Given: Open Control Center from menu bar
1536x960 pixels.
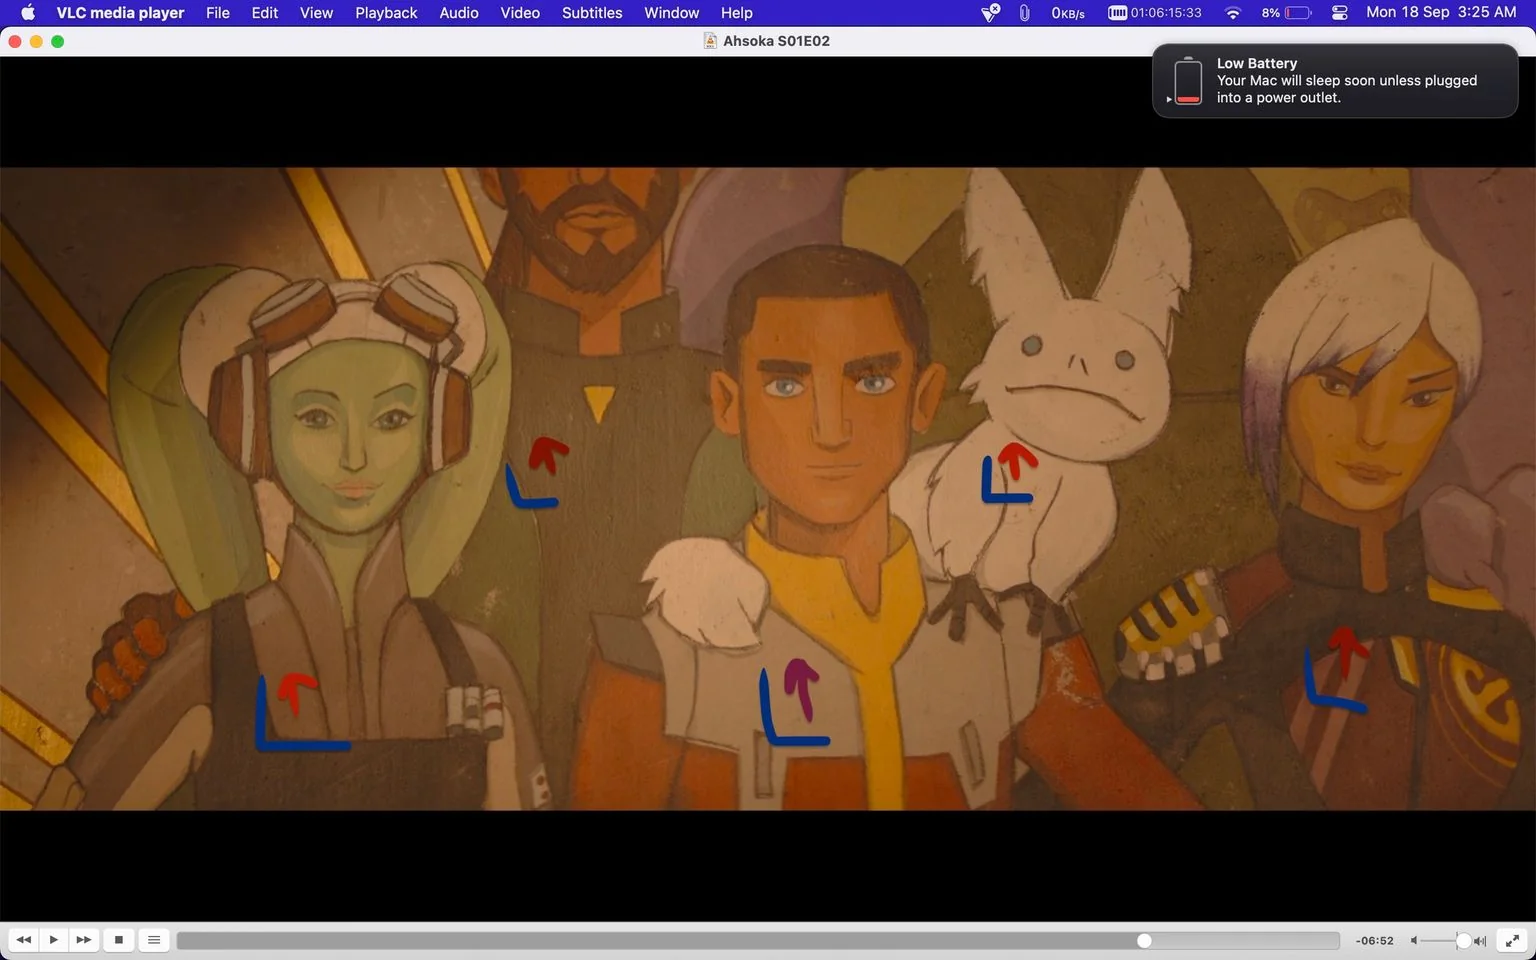Looking at the screenshot, I should point(1340,13).
